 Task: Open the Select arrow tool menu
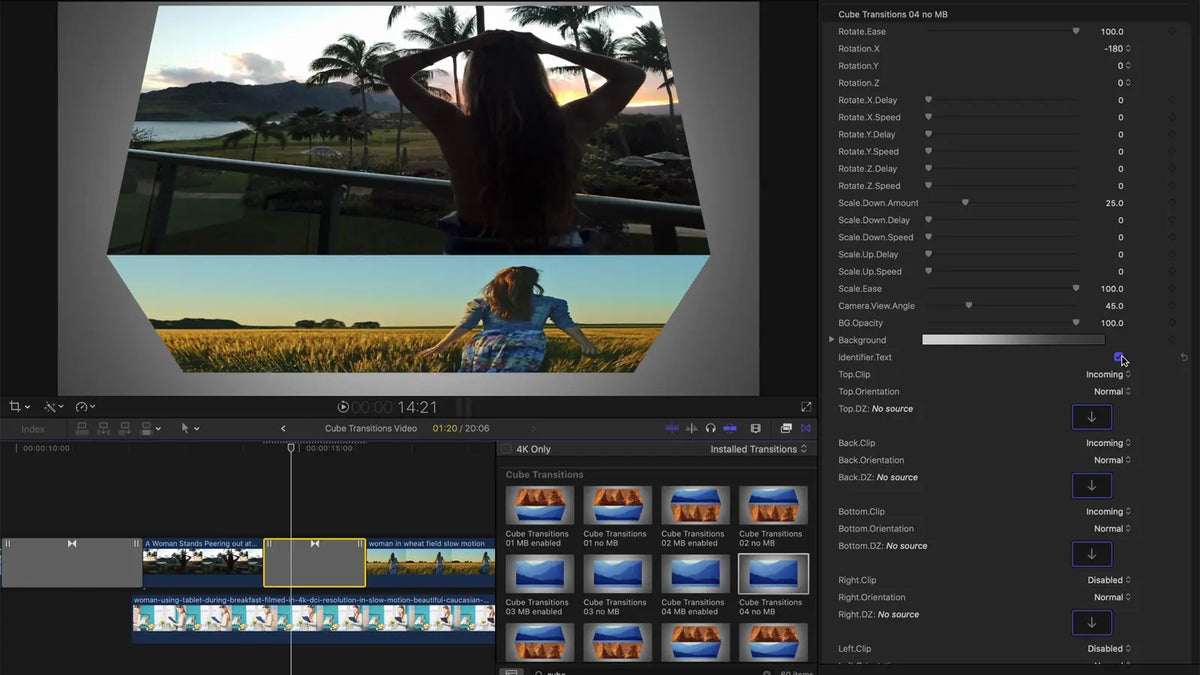pyautogui.click(x=189, y=429)
